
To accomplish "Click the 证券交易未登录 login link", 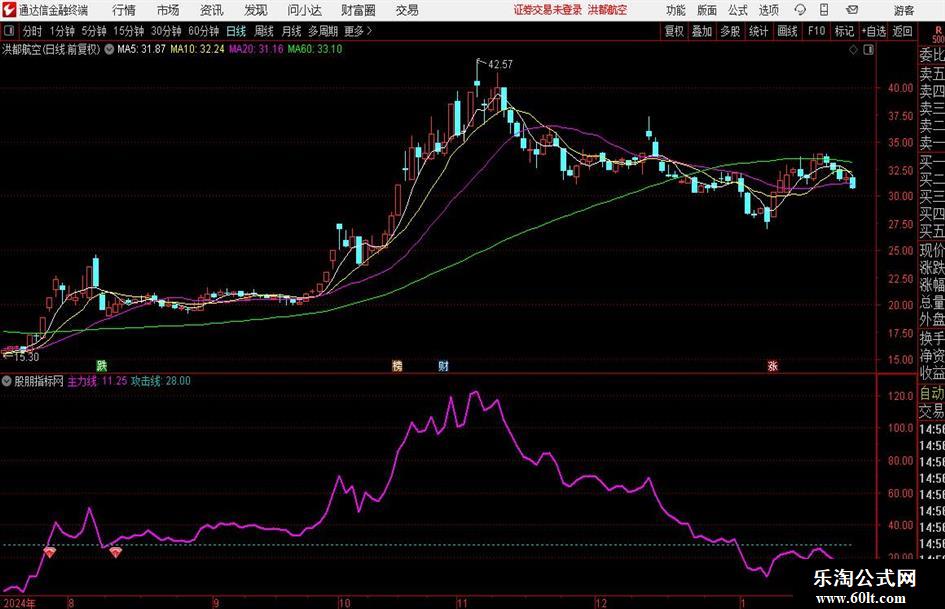I will pyautogui.click(x=548, y=10).
